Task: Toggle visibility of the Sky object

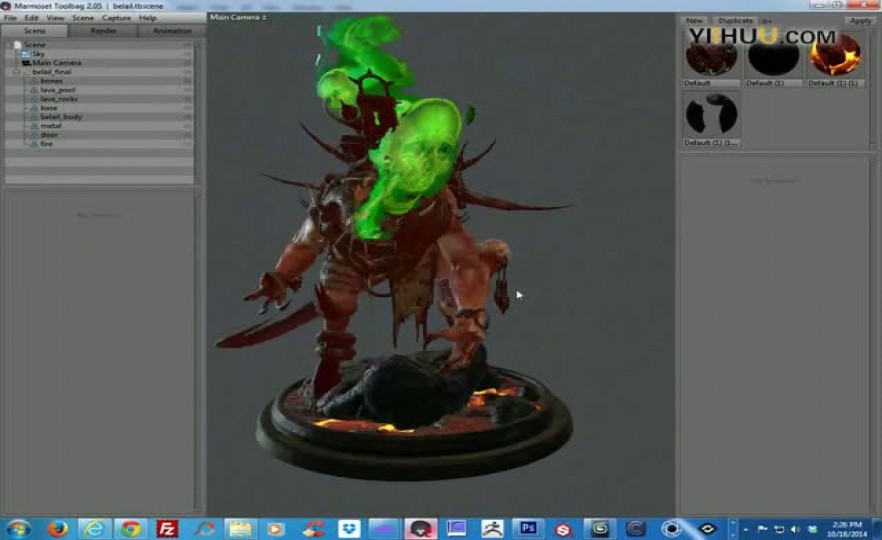Action: tap(187, 54)
